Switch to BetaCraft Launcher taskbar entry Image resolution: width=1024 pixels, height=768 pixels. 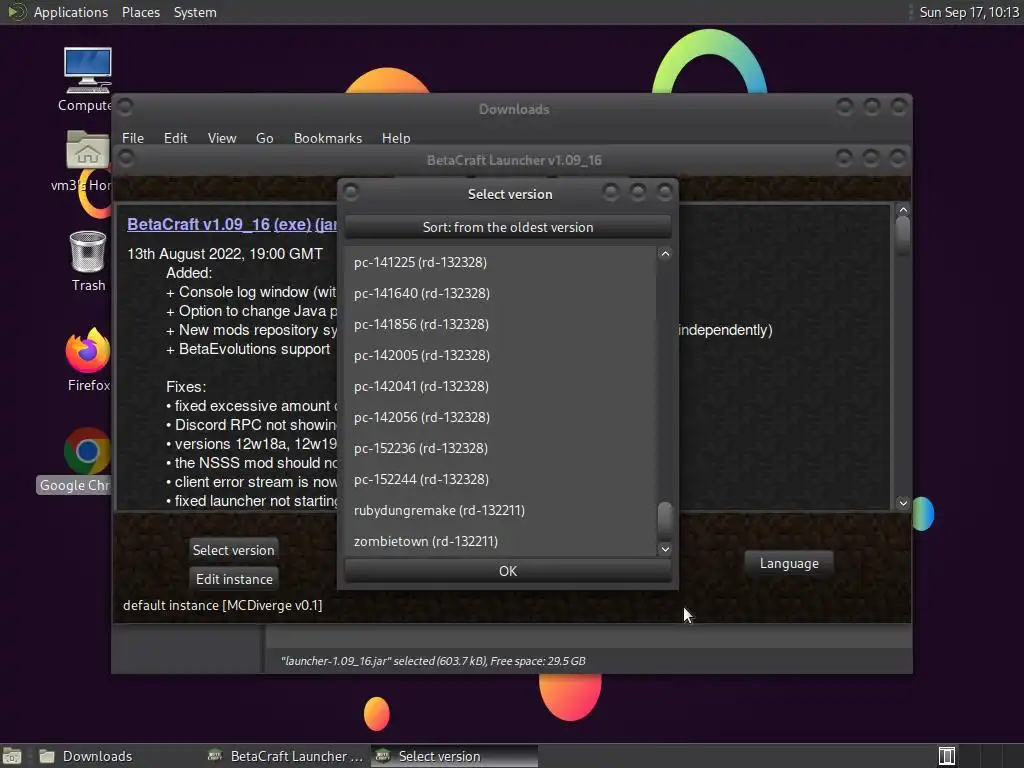click(x=285, y=756)
